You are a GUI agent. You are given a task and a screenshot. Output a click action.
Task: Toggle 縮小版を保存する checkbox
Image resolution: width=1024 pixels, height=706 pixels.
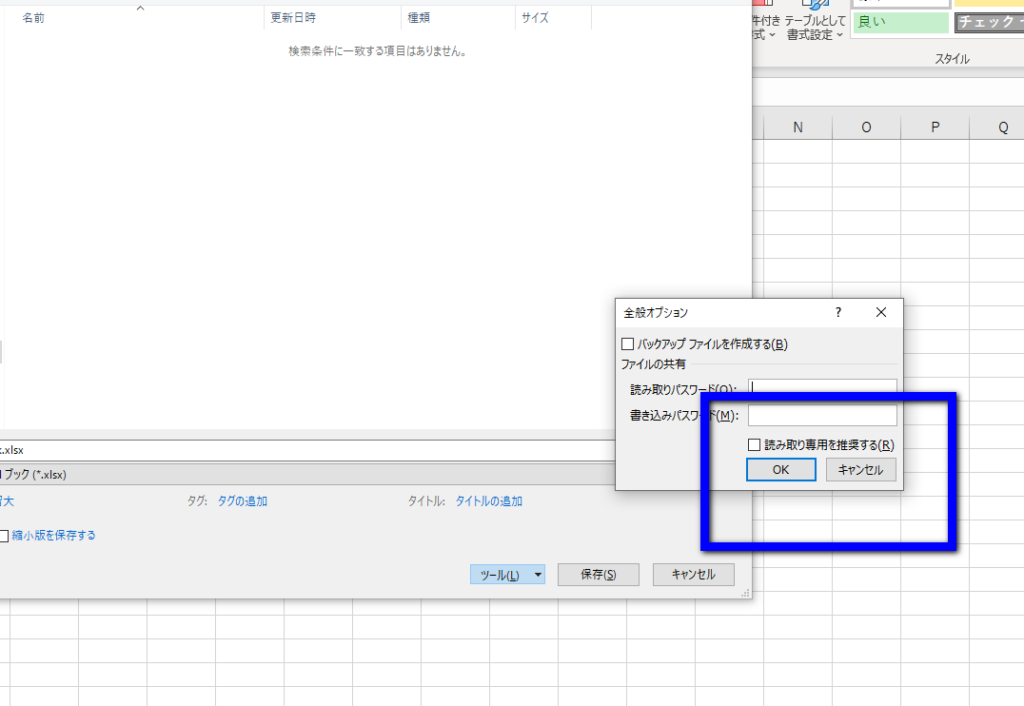click(4, 536)
